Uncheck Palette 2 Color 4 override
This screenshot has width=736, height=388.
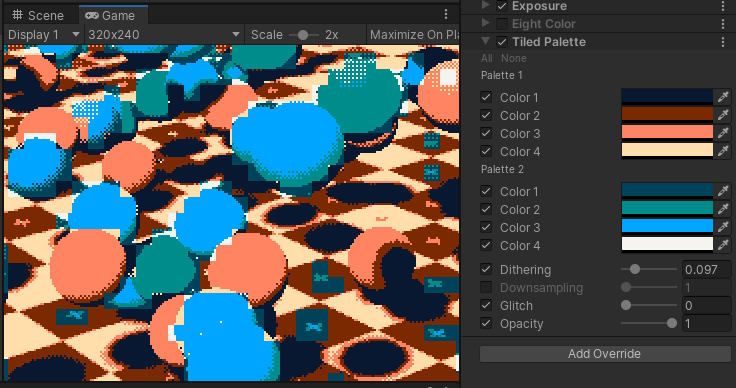tap(486, 245)
